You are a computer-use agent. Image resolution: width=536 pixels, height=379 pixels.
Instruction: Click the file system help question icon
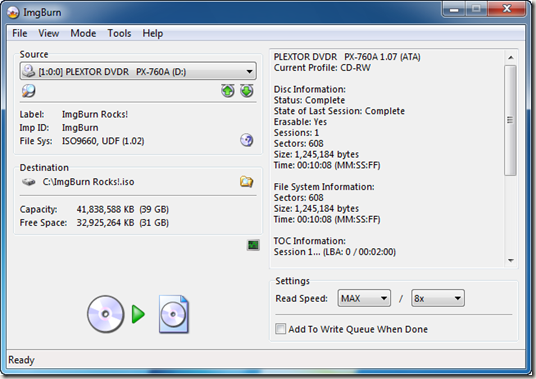pyautogui.click(x=246, y=140)
